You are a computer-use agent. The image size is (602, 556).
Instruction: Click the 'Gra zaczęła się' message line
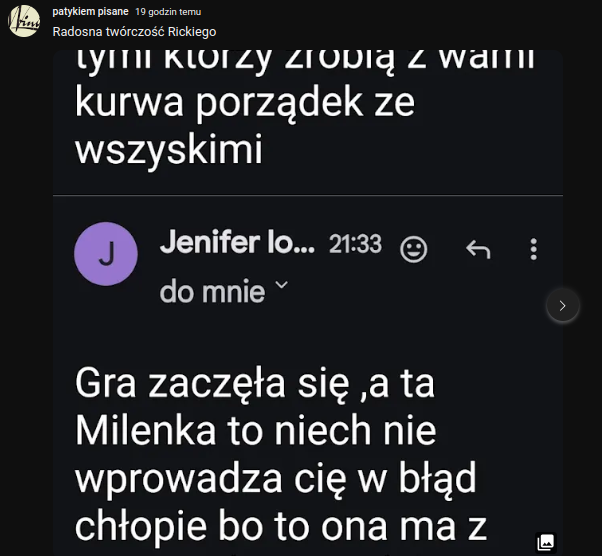pyautogui.click(x=255, y=386)
